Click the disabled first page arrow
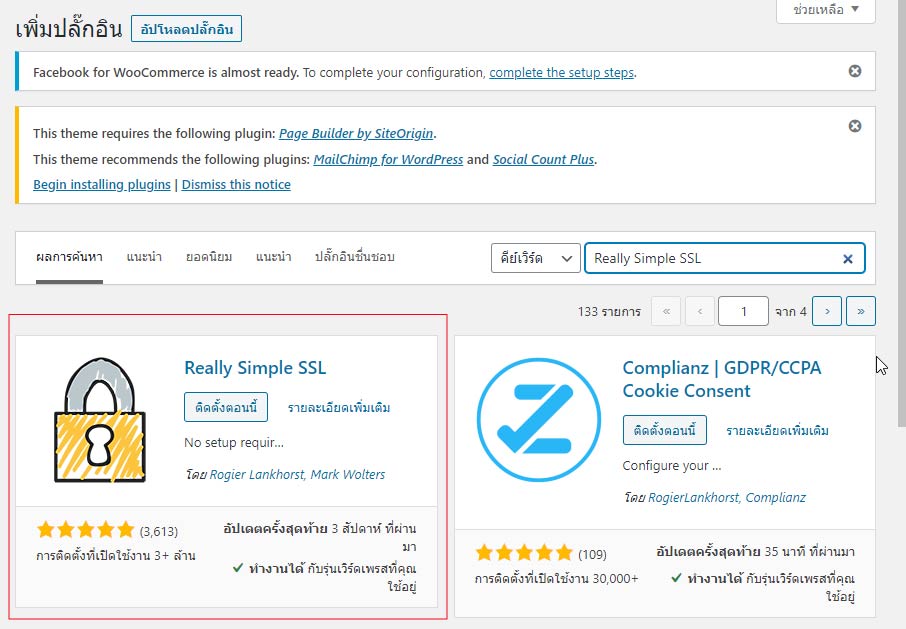This screenshot has width=906, height=629. [x=666, y=311]
